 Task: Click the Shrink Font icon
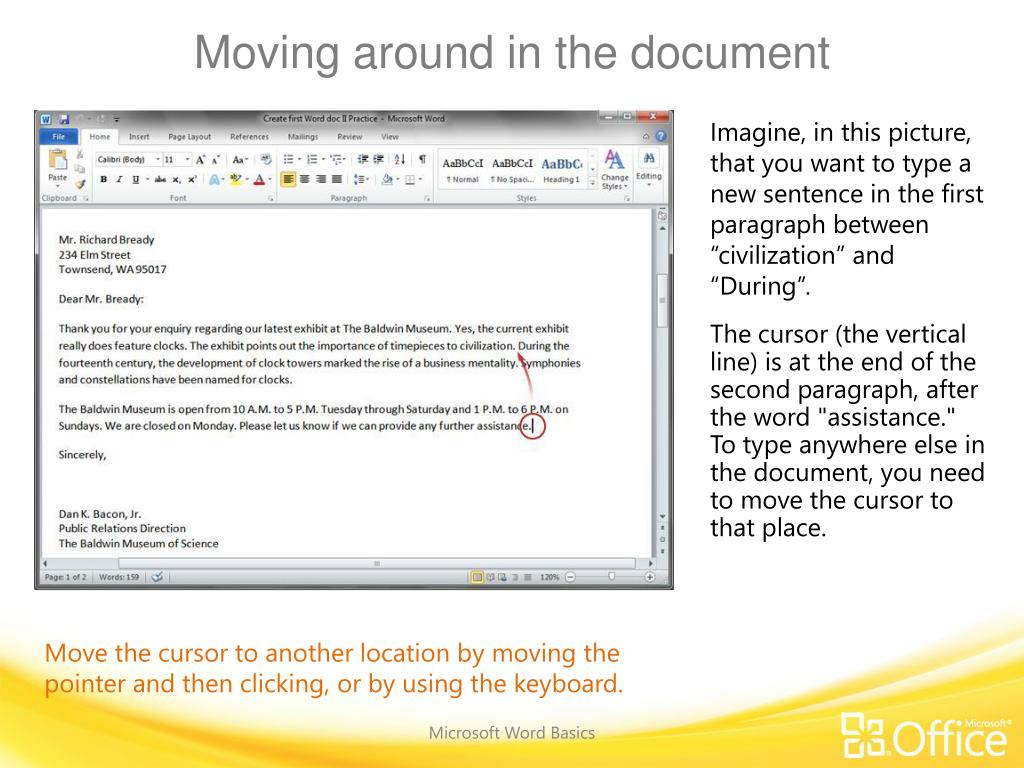click(215, 159)
